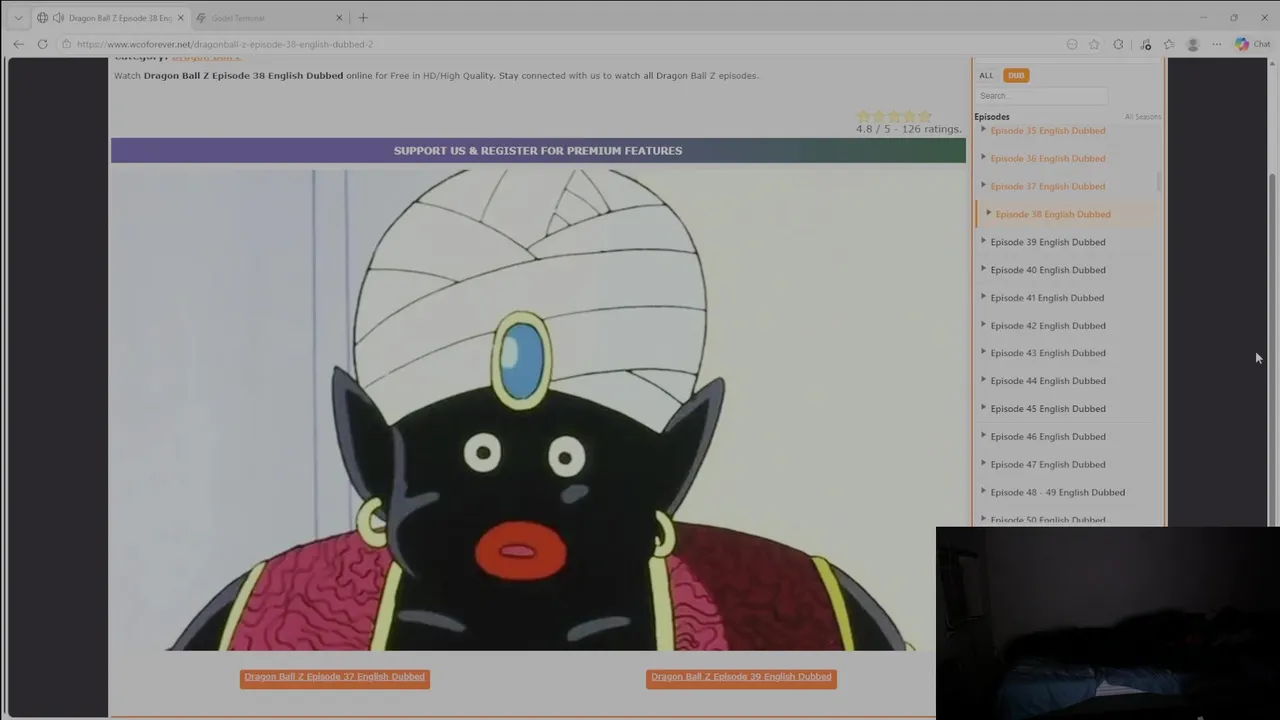Open Episode 43 English Dubbed link
The width and height of the screenshot is (1280, 720).
coord(1048,353)
